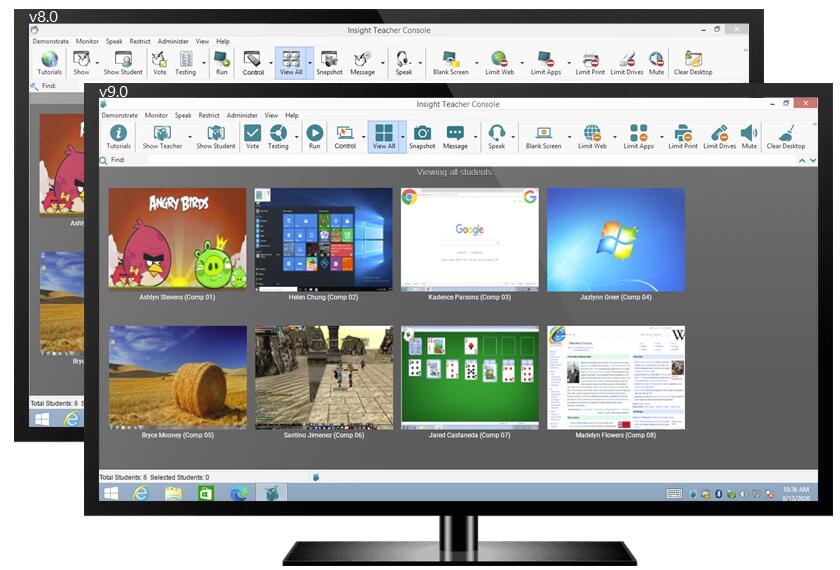Image resolution: width=840 pixels, height=570 pixels.
Task: Toggle Mute in the front v9.0 toolbar
Action: pos(748,134)
